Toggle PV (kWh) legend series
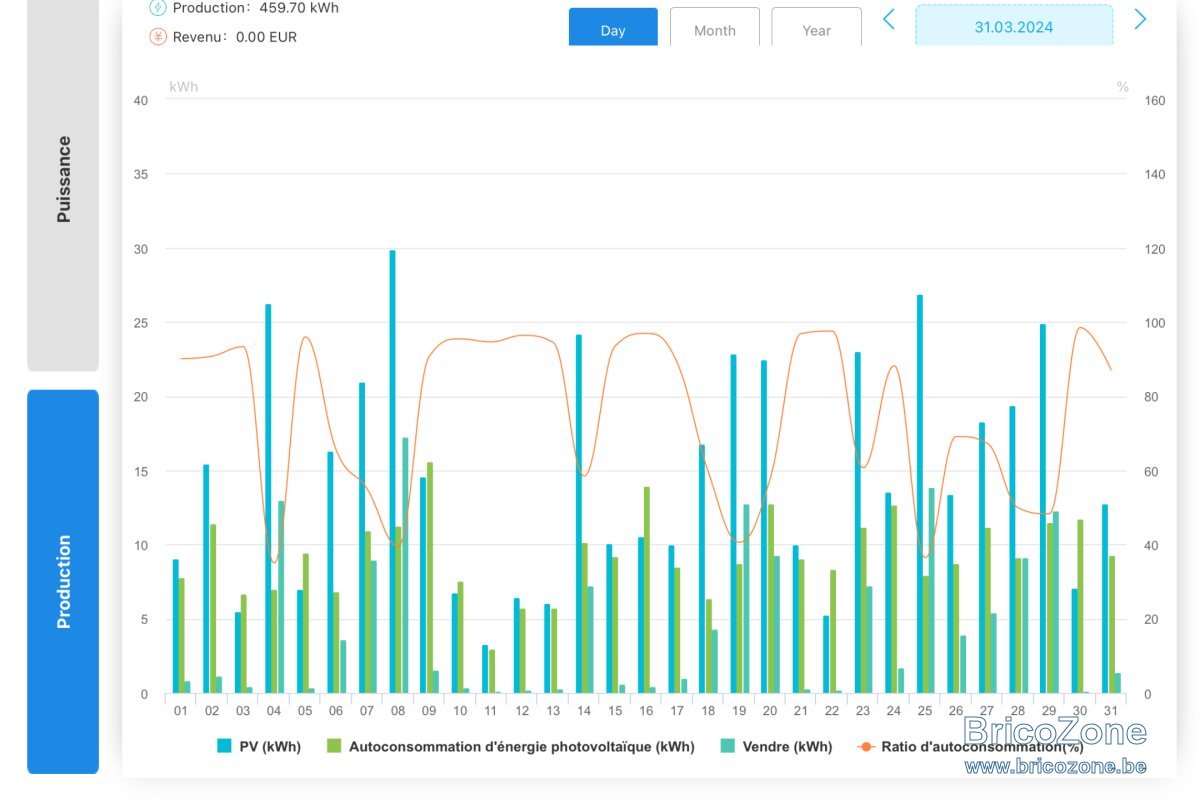 pyautogui.click(x=259, y=746)
